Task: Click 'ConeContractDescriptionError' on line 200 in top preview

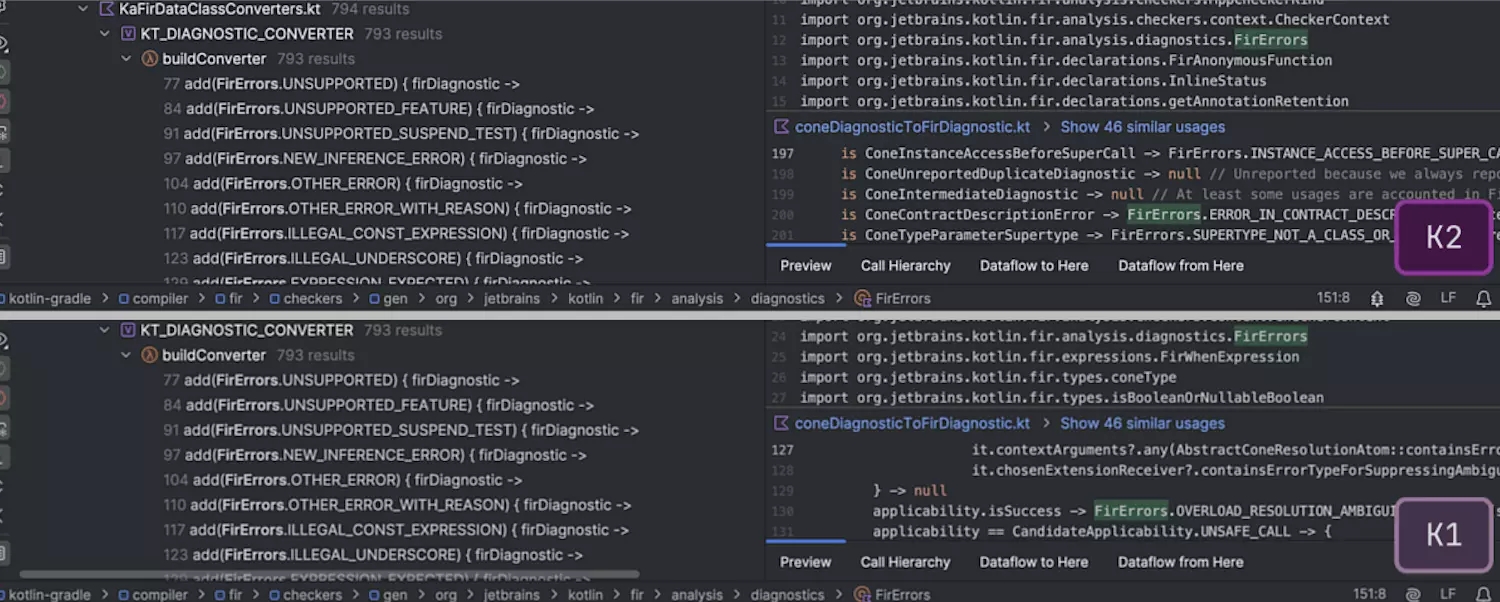Action: [x=980, y=215]
